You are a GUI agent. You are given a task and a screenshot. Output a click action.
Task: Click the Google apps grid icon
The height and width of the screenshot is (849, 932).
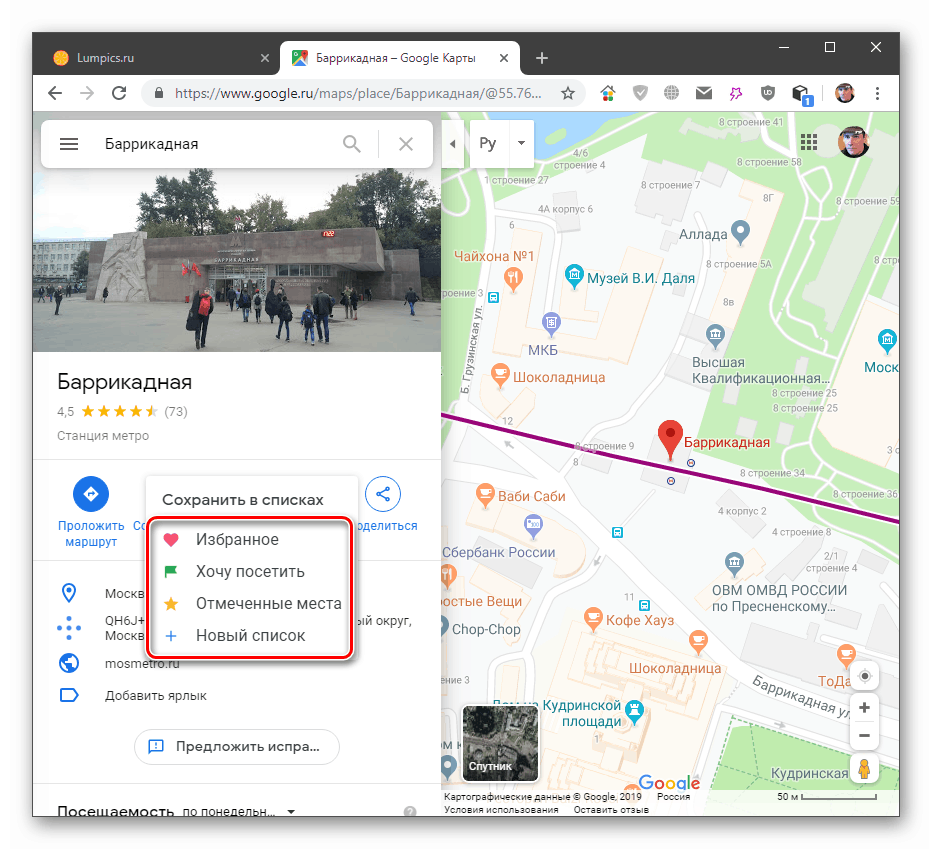(x=809, y=142)
